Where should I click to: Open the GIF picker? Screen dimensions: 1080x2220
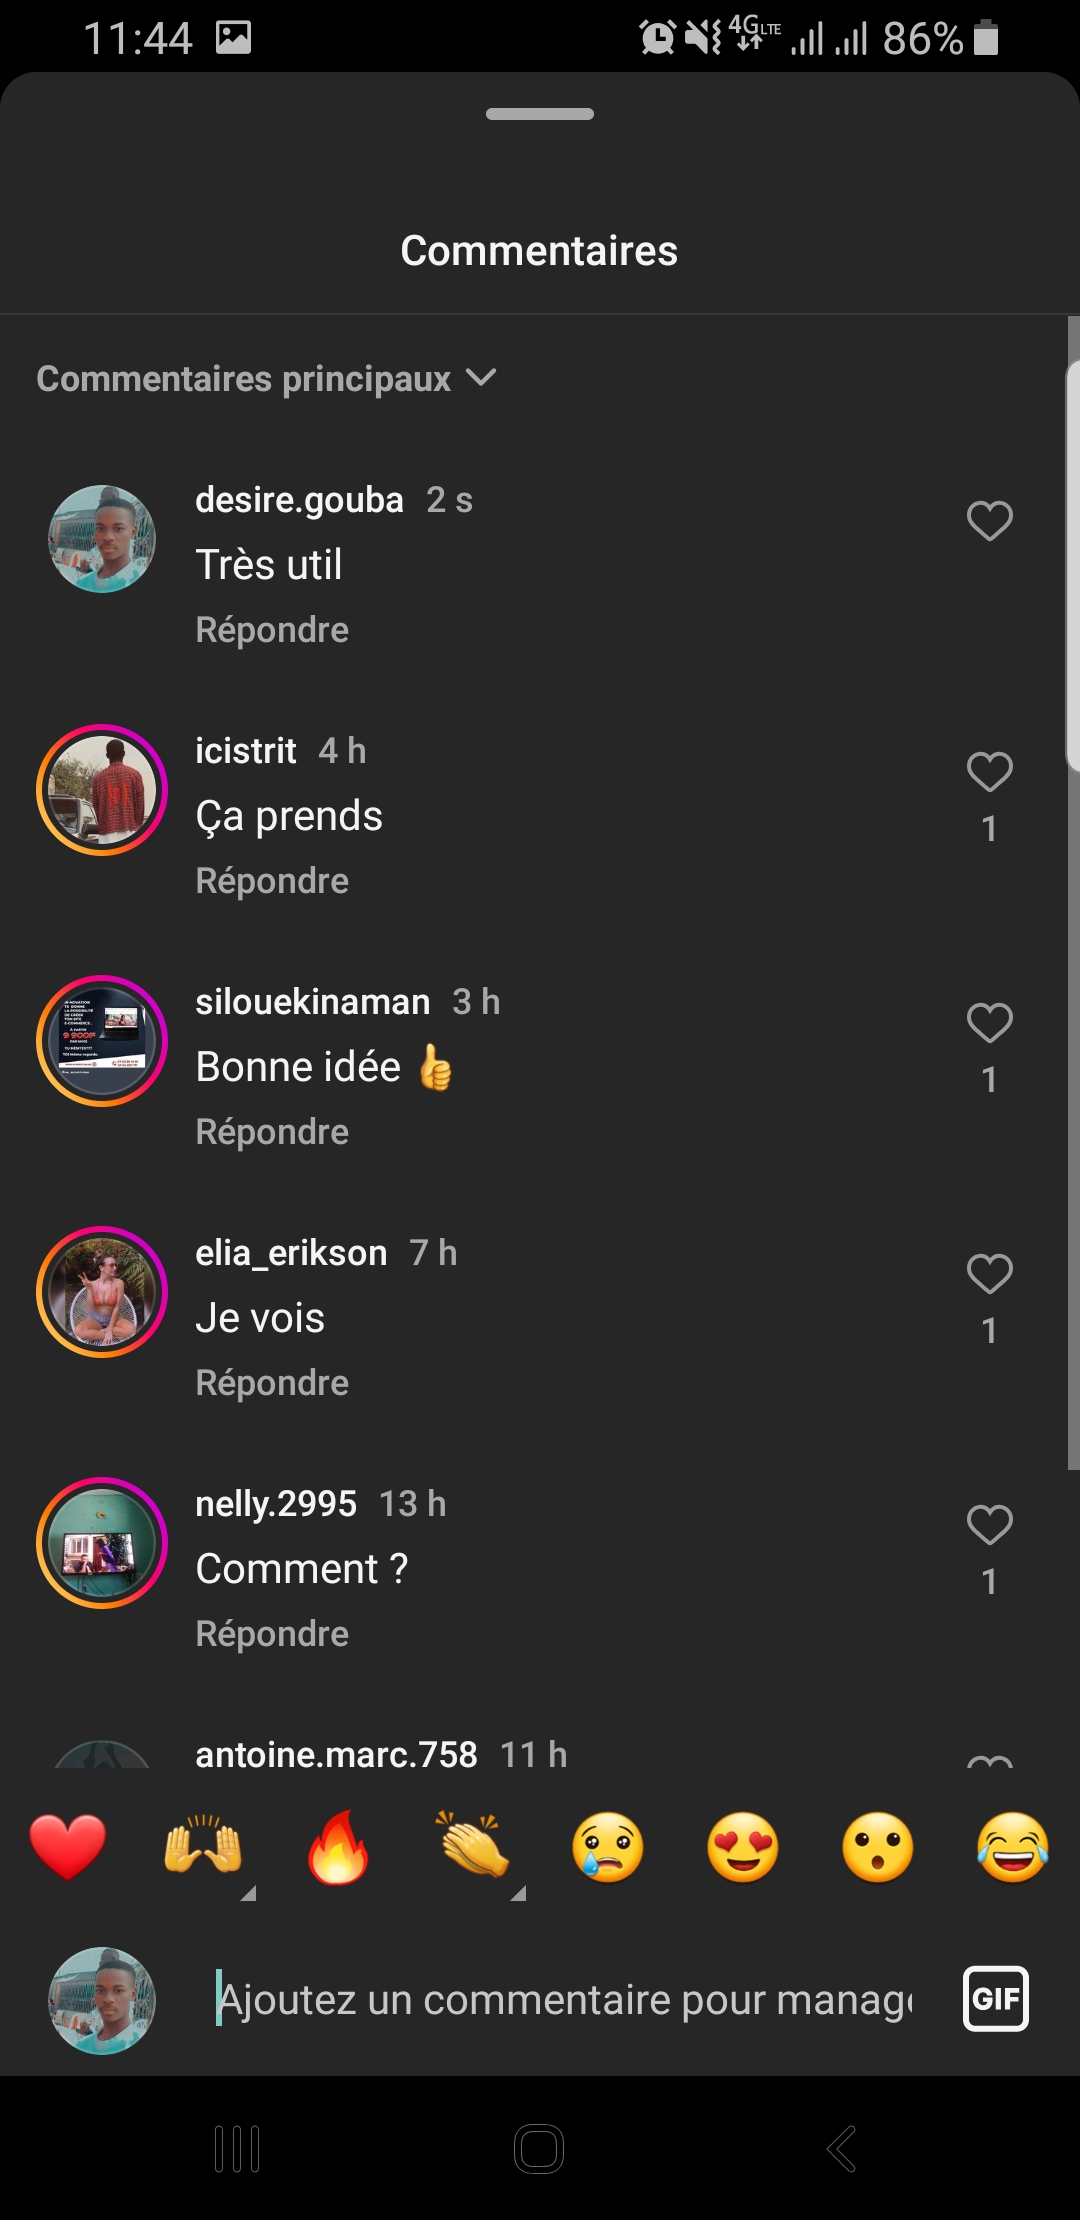(x=995, y=1999)
